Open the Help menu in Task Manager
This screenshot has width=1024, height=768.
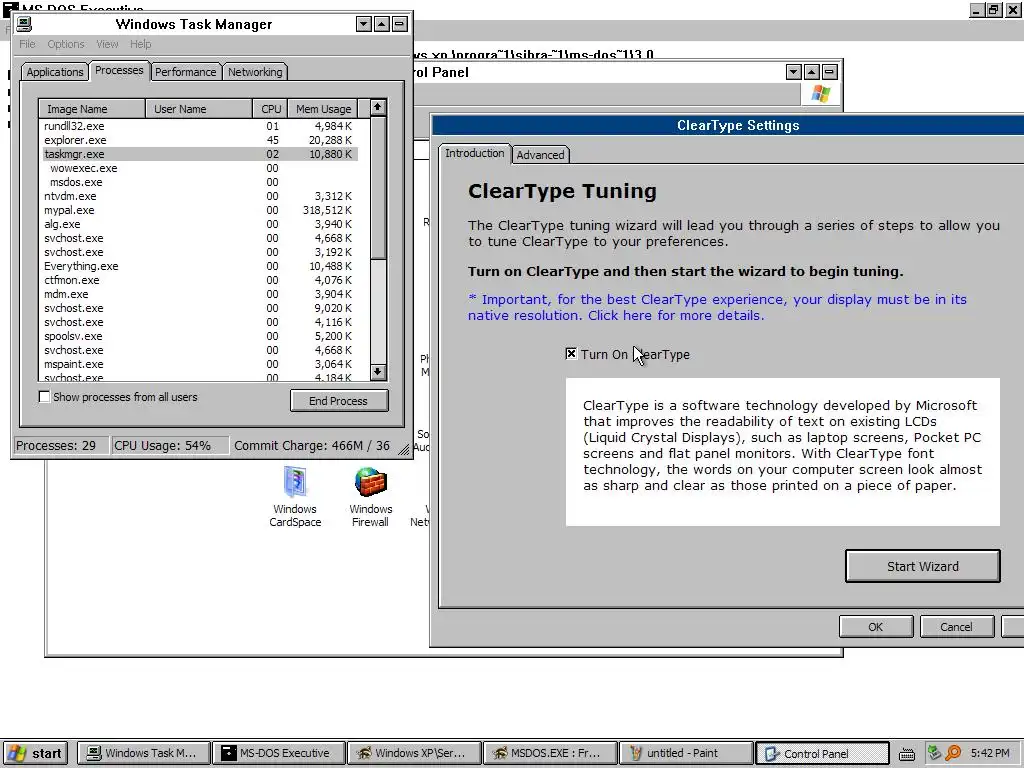click(x=140, y=44)
